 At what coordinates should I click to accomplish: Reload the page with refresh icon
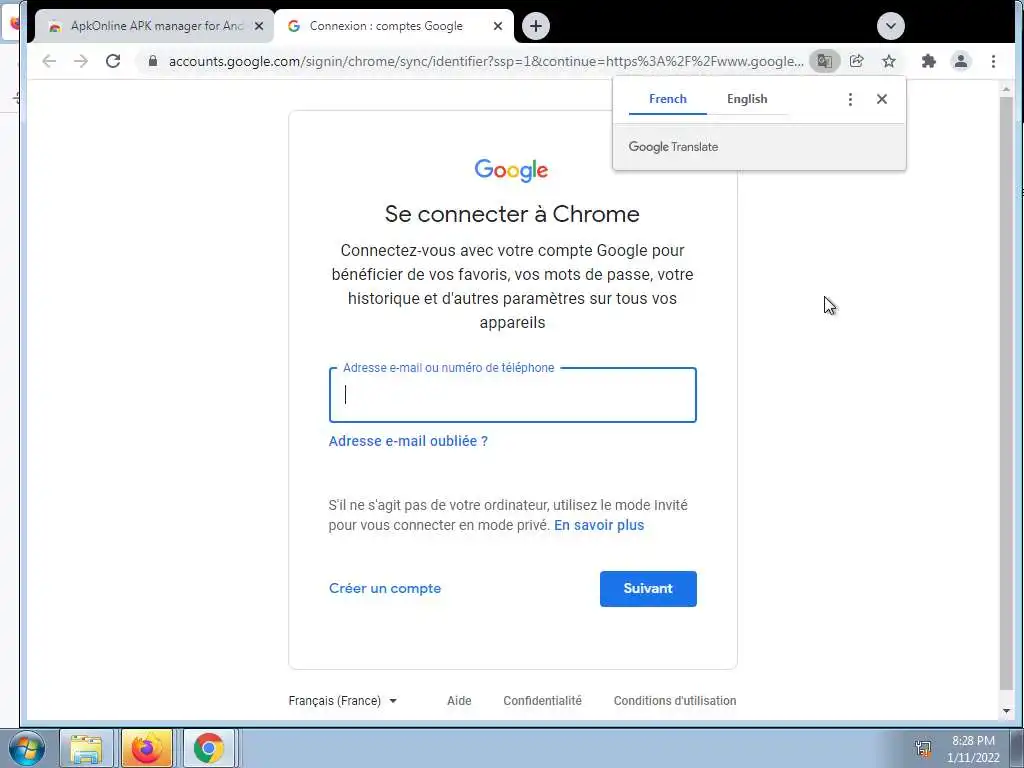click(113, 61)
